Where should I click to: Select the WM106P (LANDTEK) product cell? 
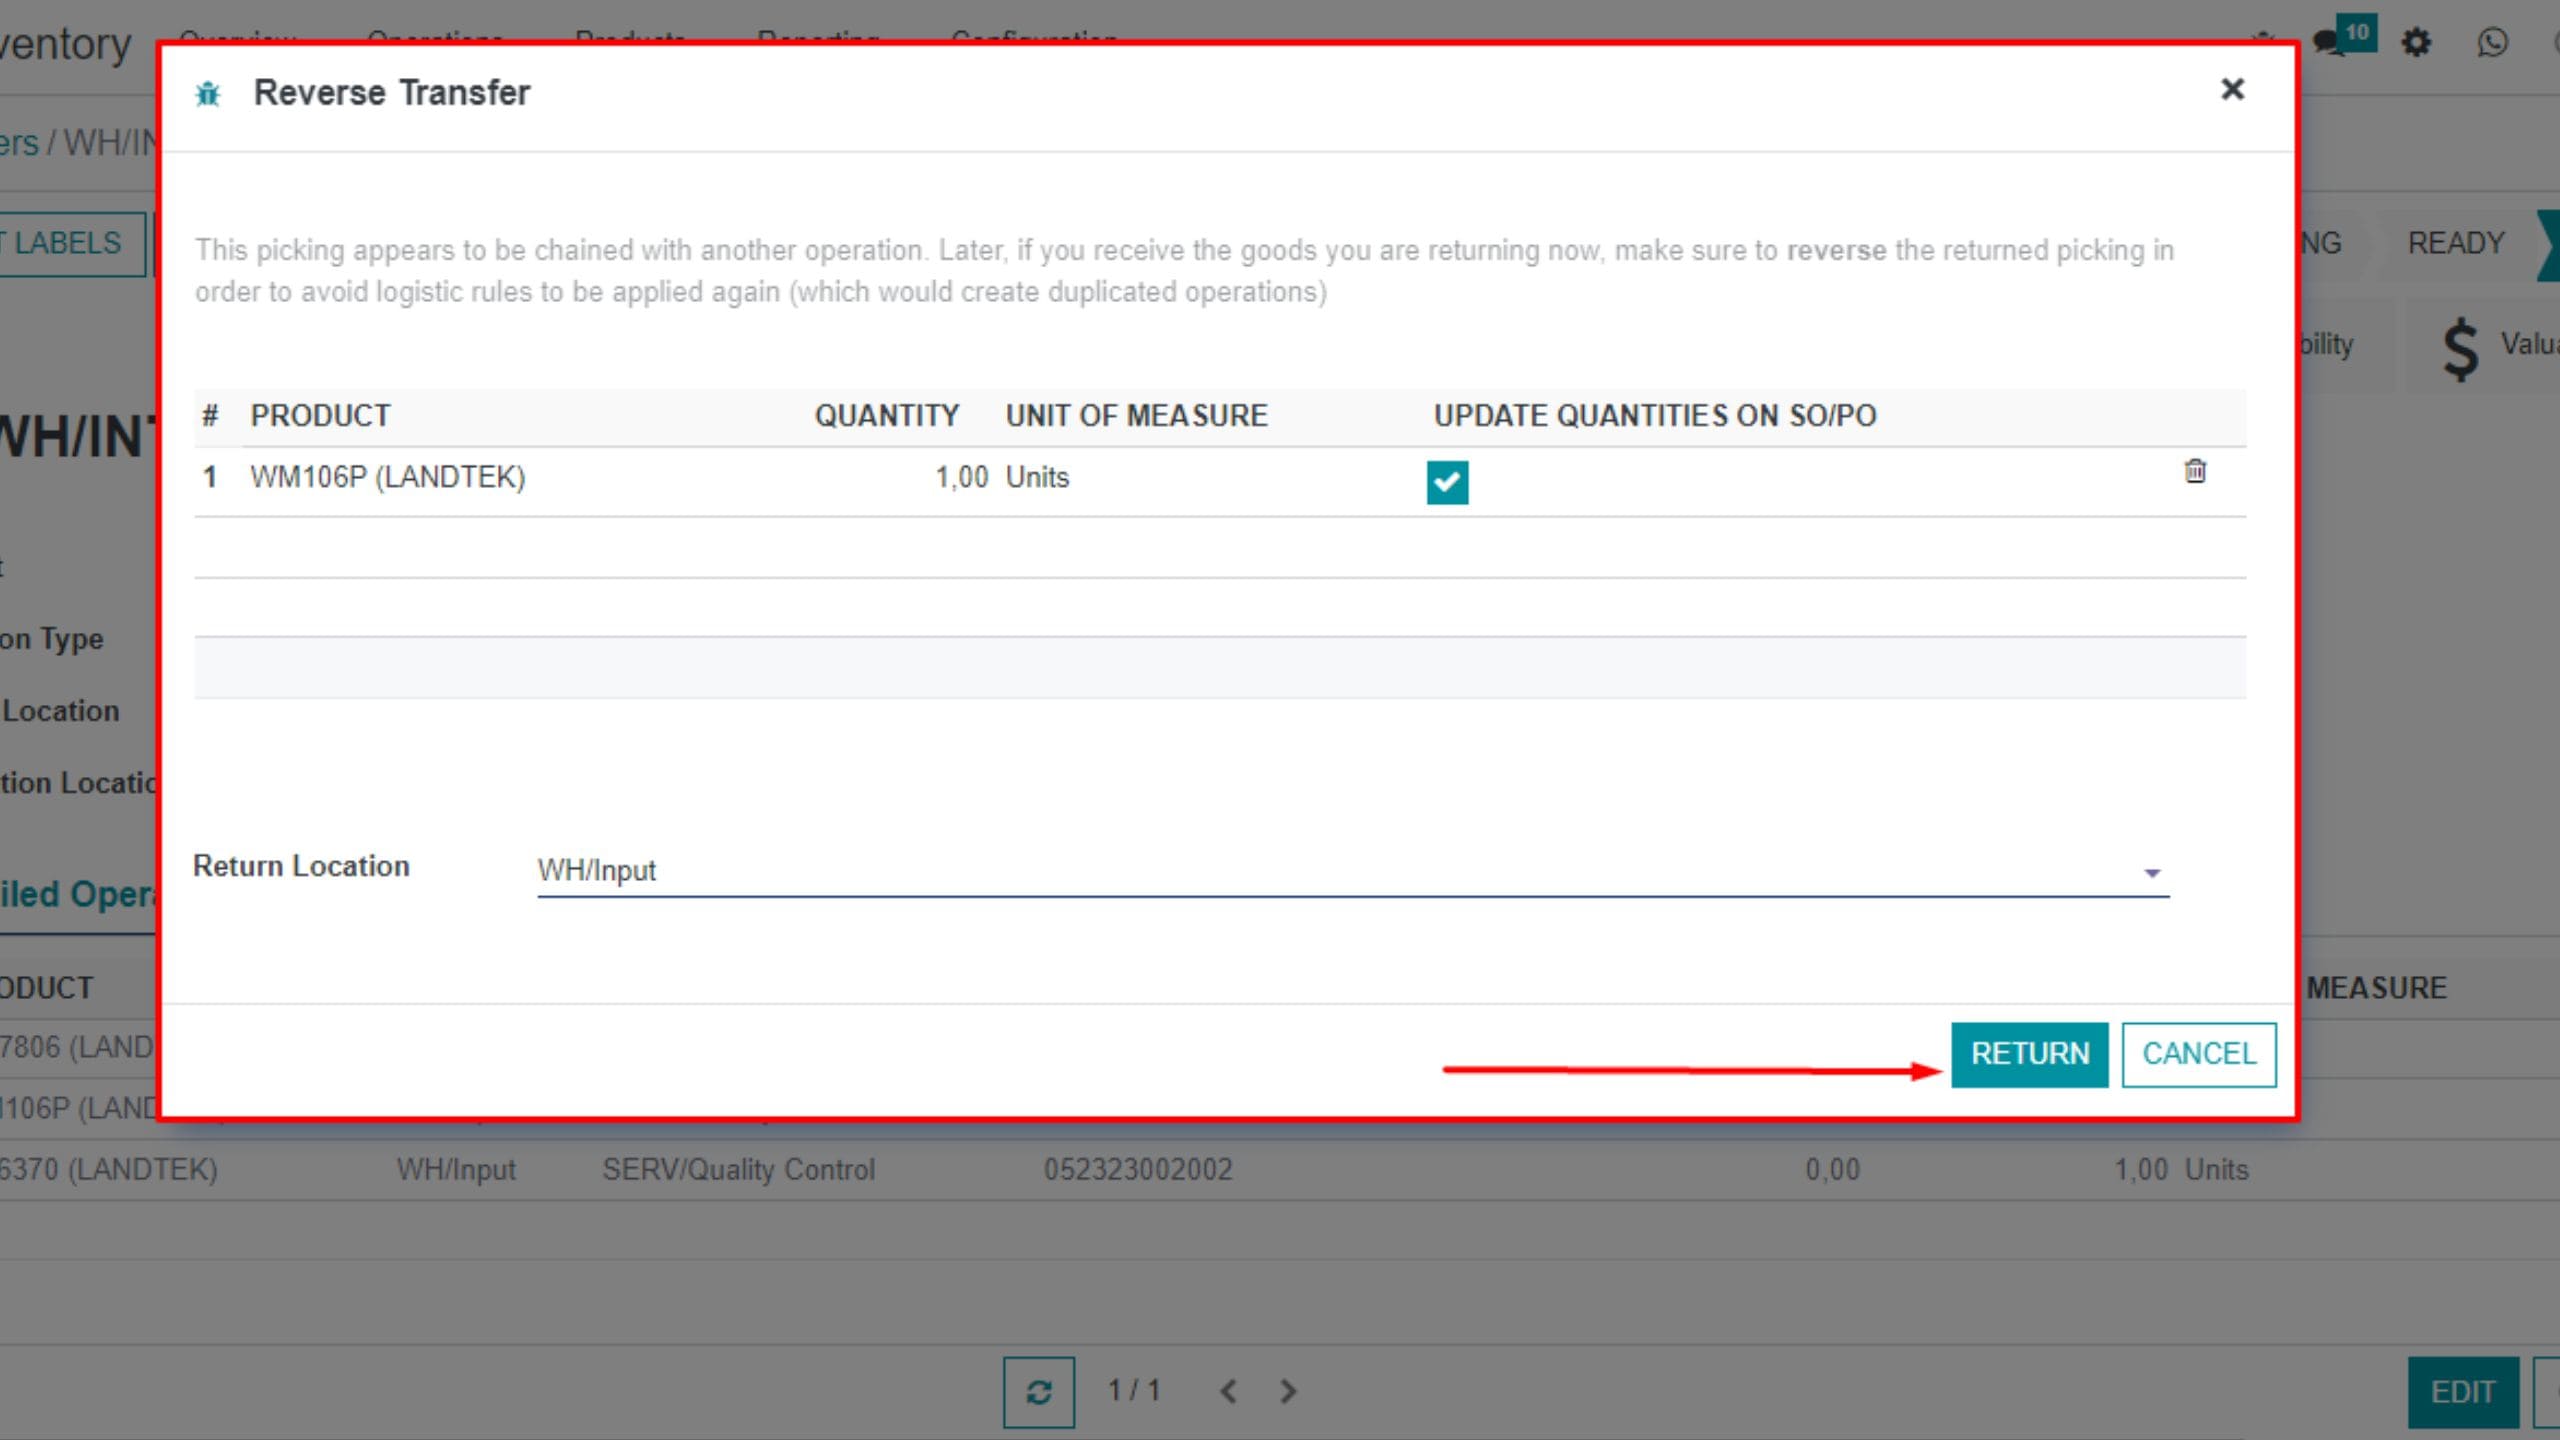tap(388, 477)
